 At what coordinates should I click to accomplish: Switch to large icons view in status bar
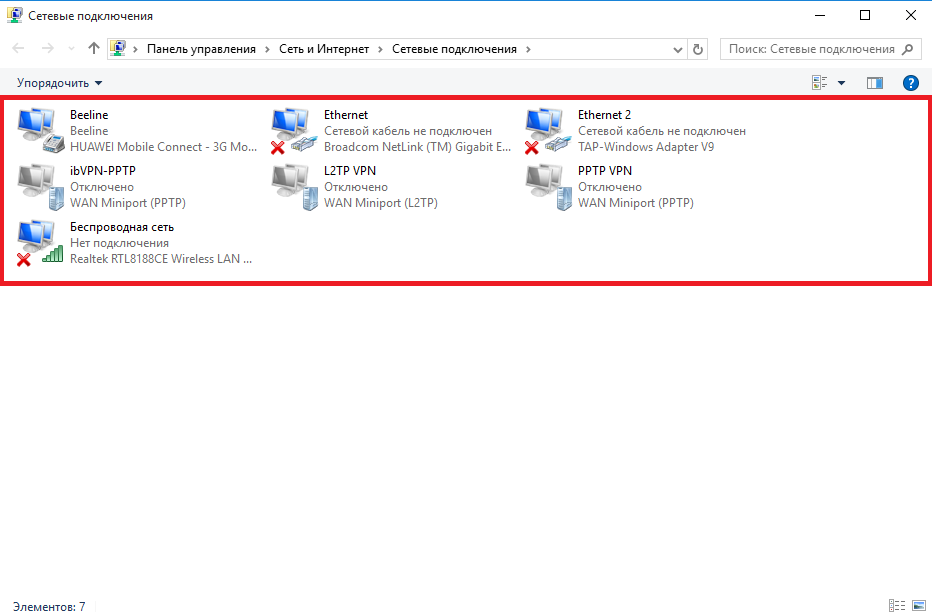click(x=918, y=605)
